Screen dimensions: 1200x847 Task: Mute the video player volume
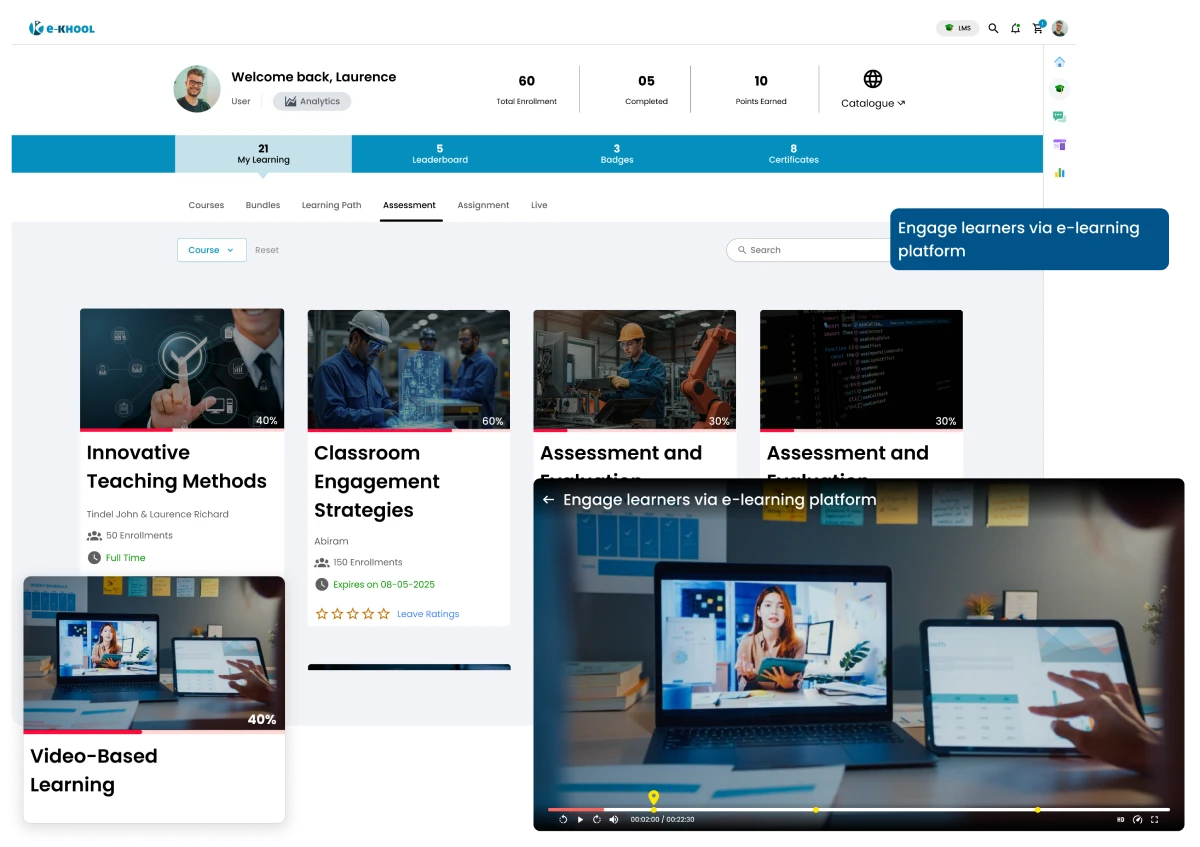coord(613,819)
